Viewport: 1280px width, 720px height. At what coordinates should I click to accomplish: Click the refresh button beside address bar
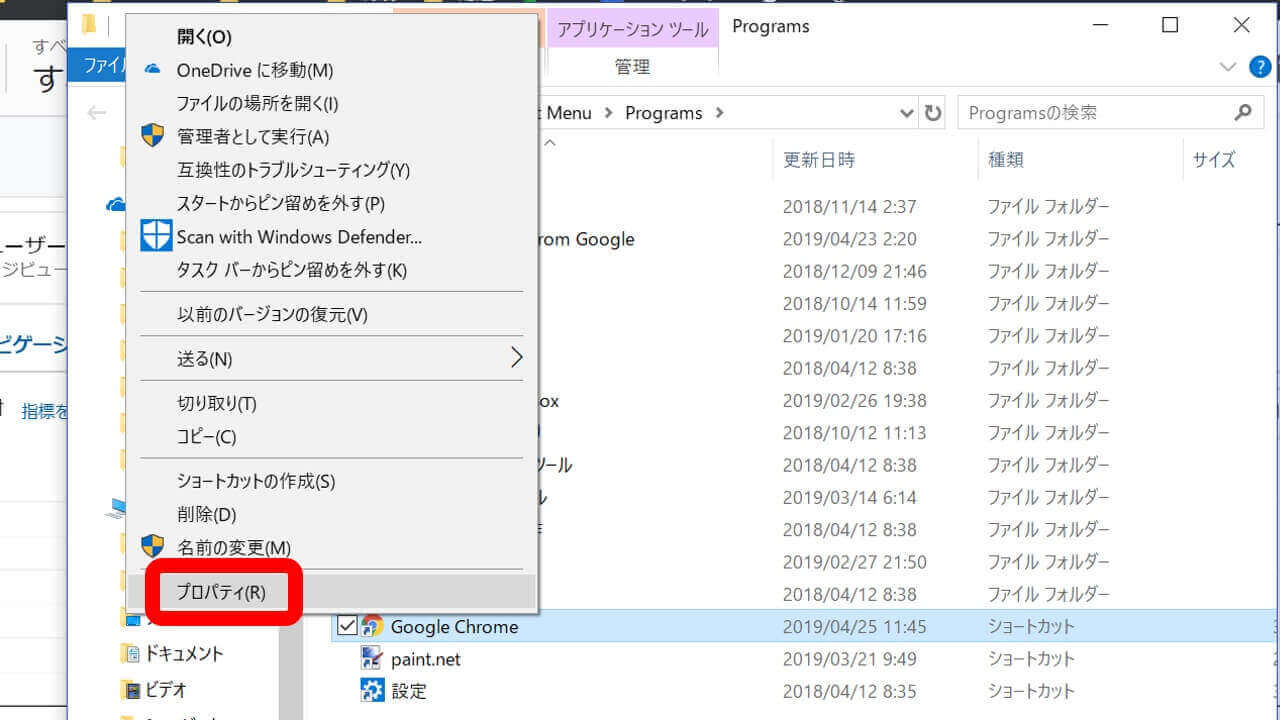coord(933,113)
